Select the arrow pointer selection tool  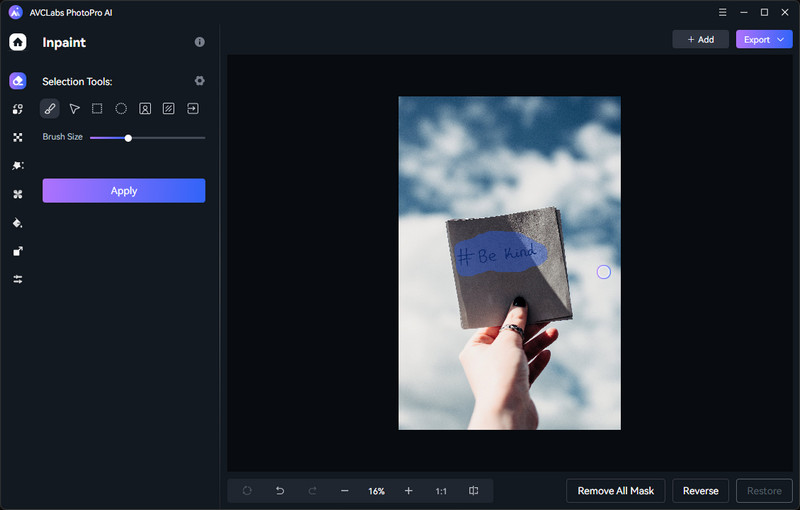(x=74, y=109)
